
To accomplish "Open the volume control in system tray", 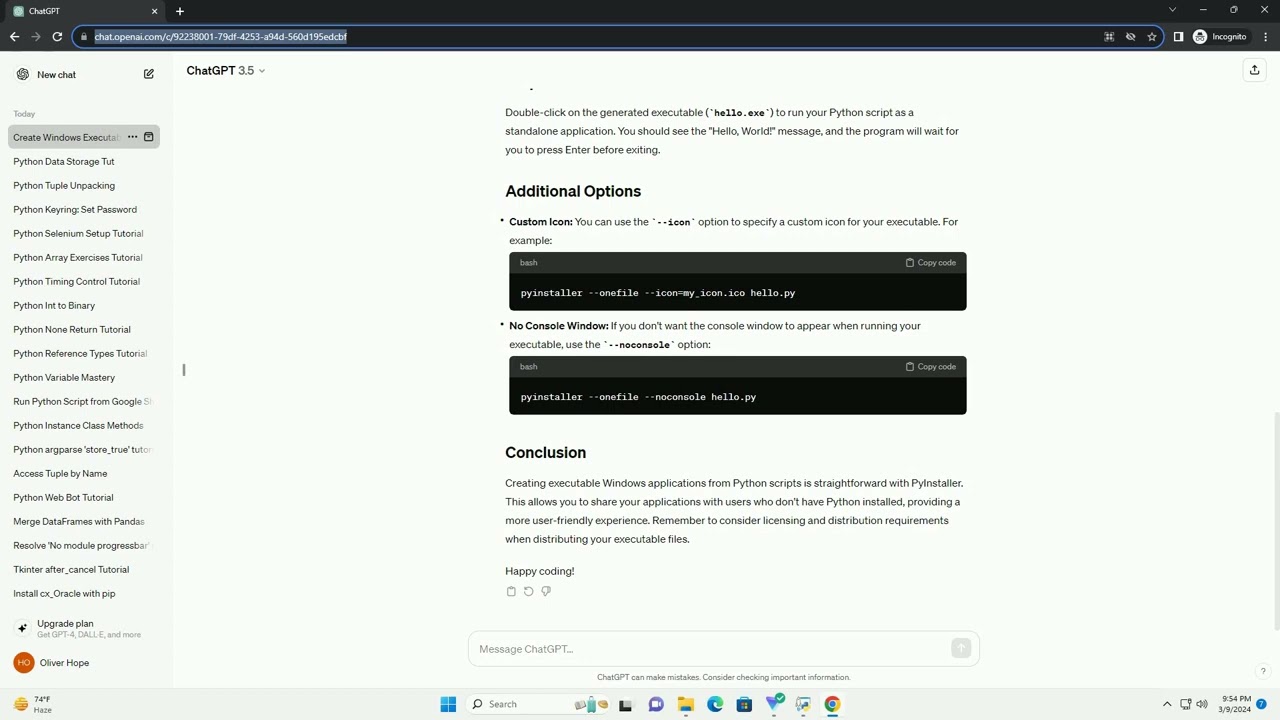I will click(1202, 704).
